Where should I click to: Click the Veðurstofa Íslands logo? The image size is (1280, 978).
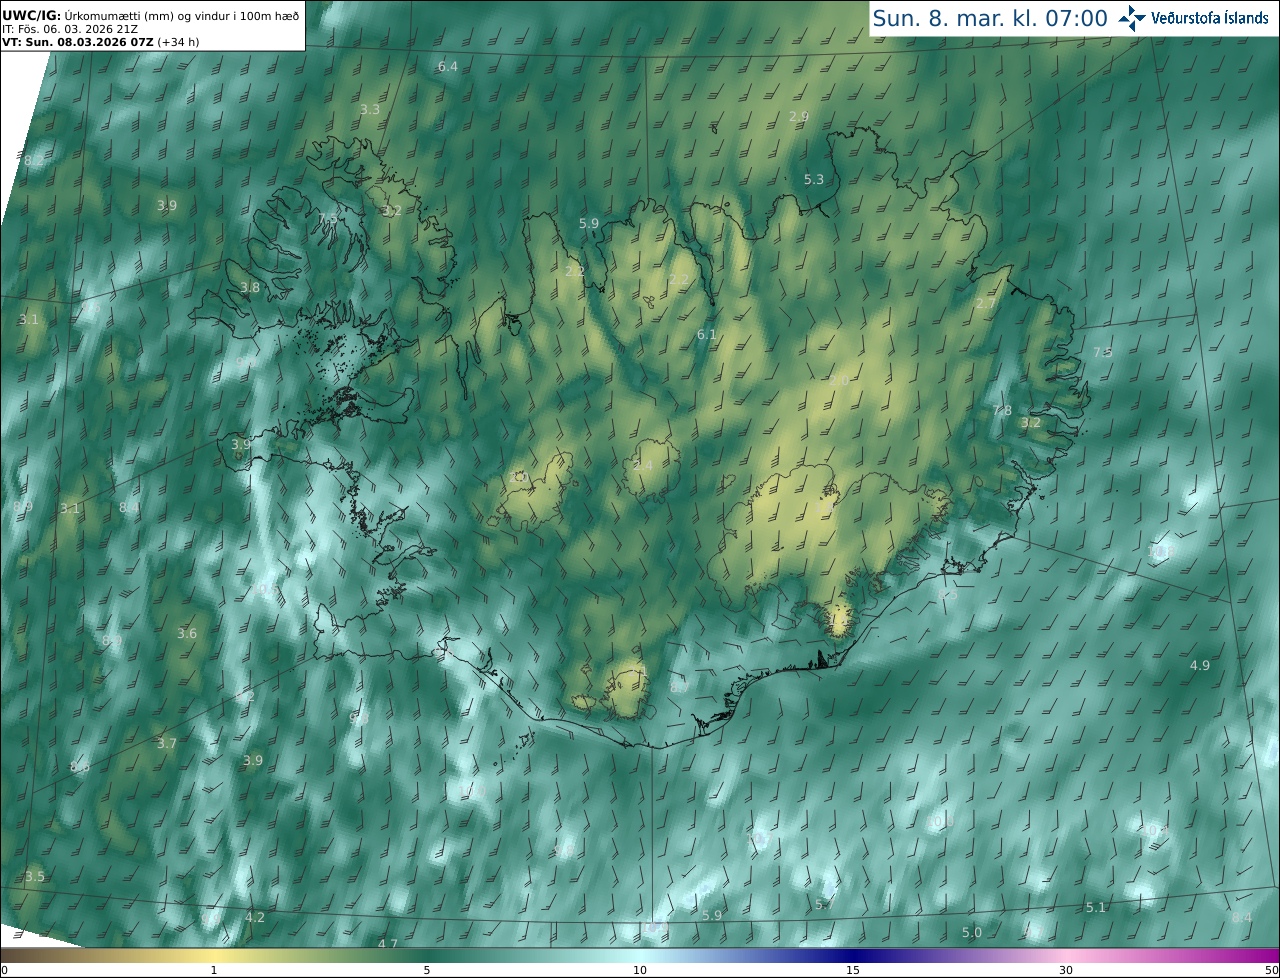pos(1193,18)
